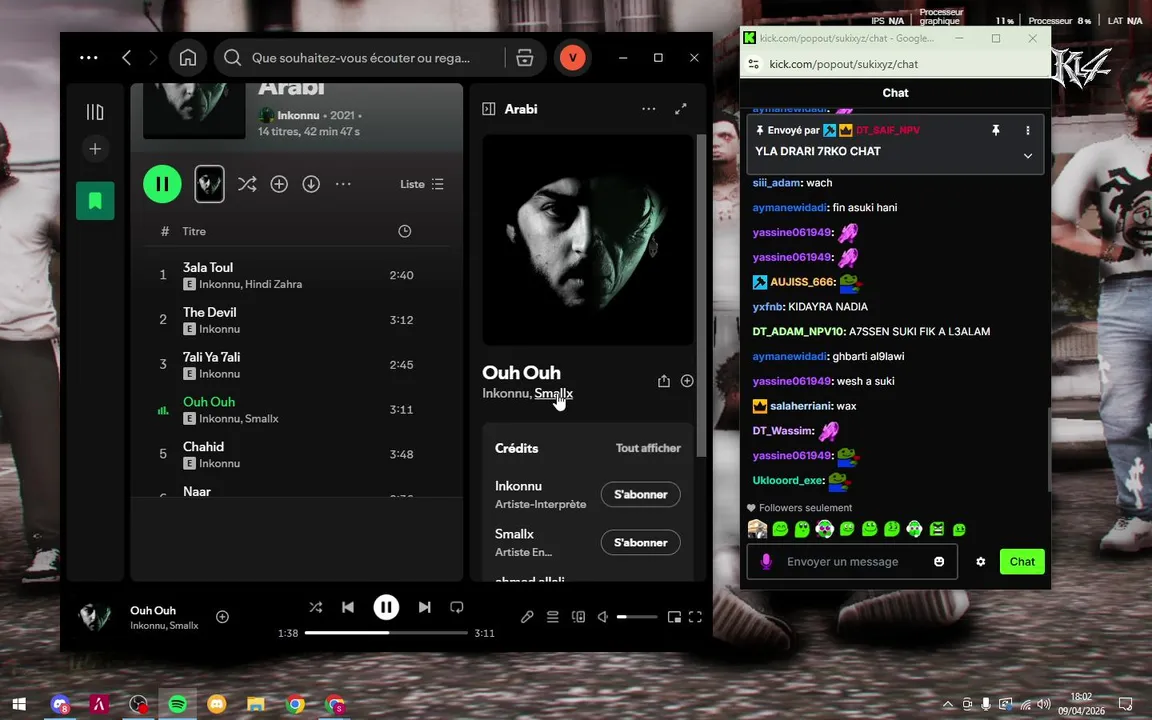Open the connect to a device panel
Image resolution: width=1152 pixels, height=720 pixels.
[578, 617]
